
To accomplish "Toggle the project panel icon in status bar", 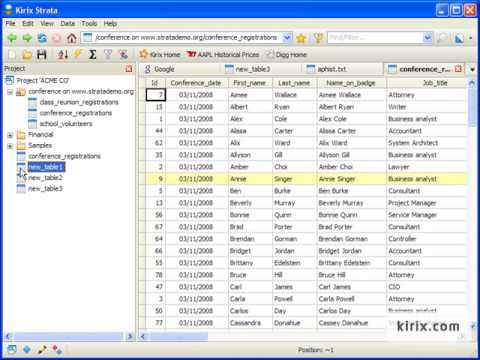I will (x=12, y=349).
